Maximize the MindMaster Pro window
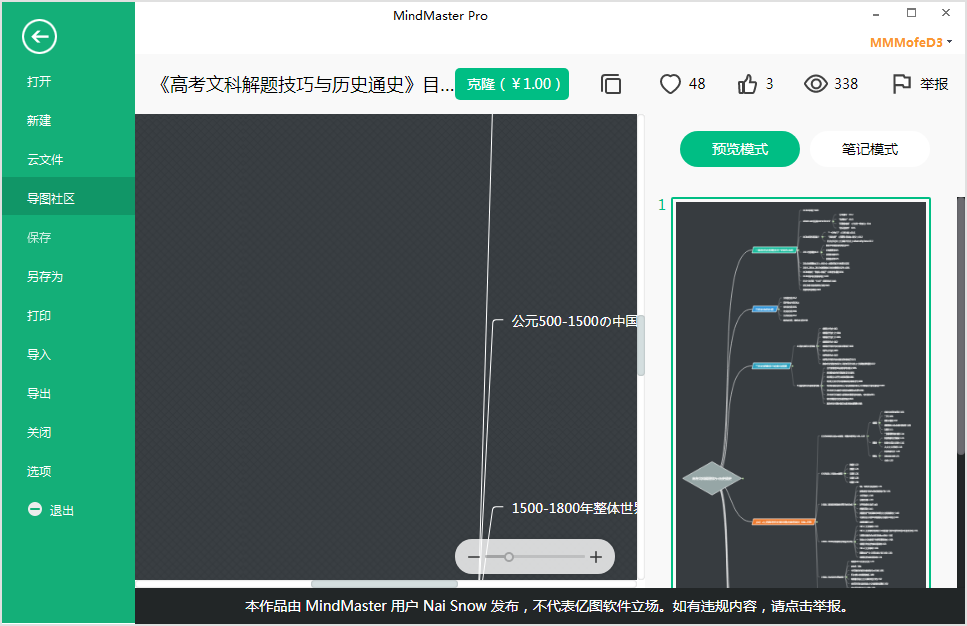Image resolution: width=967 pixels, height=626 pixels. click(x=911, y=13)
